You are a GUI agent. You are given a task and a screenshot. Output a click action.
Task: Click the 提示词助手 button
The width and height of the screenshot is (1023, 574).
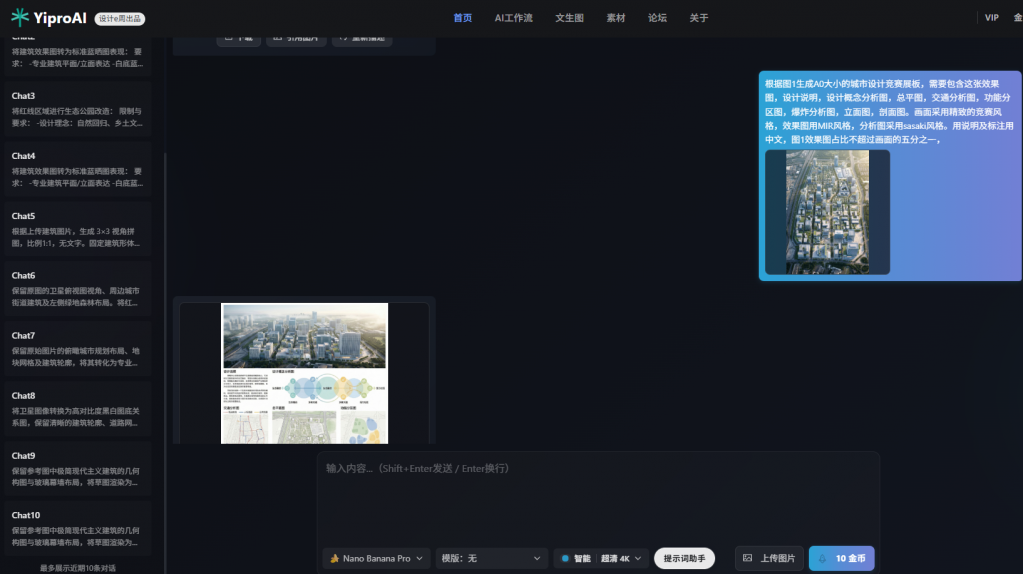coord(684,558)
